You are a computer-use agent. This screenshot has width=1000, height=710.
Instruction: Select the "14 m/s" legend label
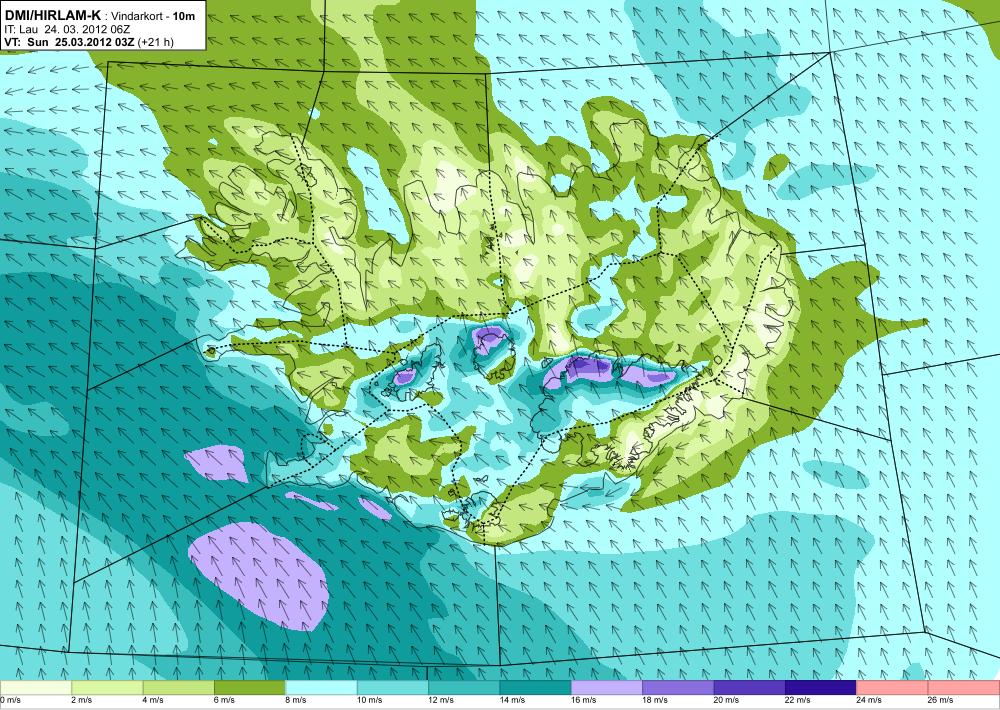512,700
